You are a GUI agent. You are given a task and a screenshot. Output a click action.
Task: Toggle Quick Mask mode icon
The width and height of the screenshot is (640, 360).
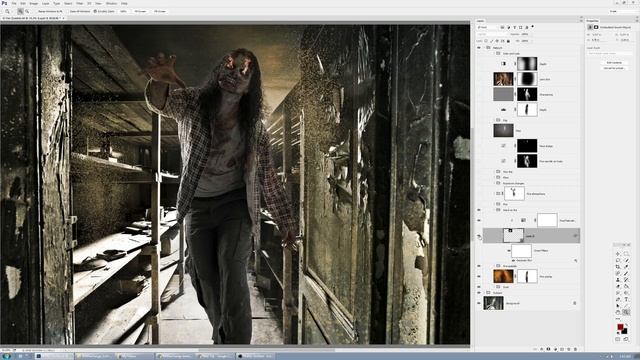[617, 339]
